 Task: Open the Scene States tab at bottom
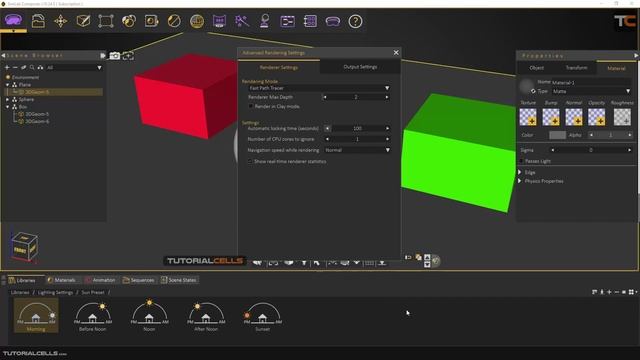(x=179, y=280)
